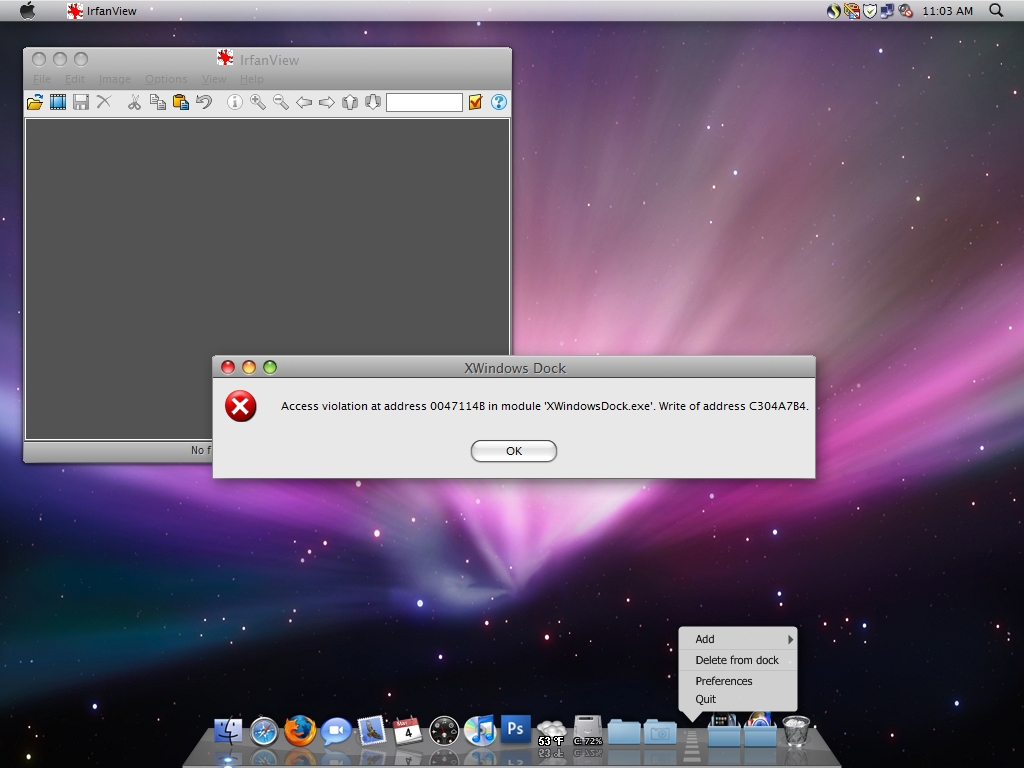Click OK in the XWindows Dock error dialog
Screen dimensions: 1024x768
pyautogui.click(x=514, y=451)
